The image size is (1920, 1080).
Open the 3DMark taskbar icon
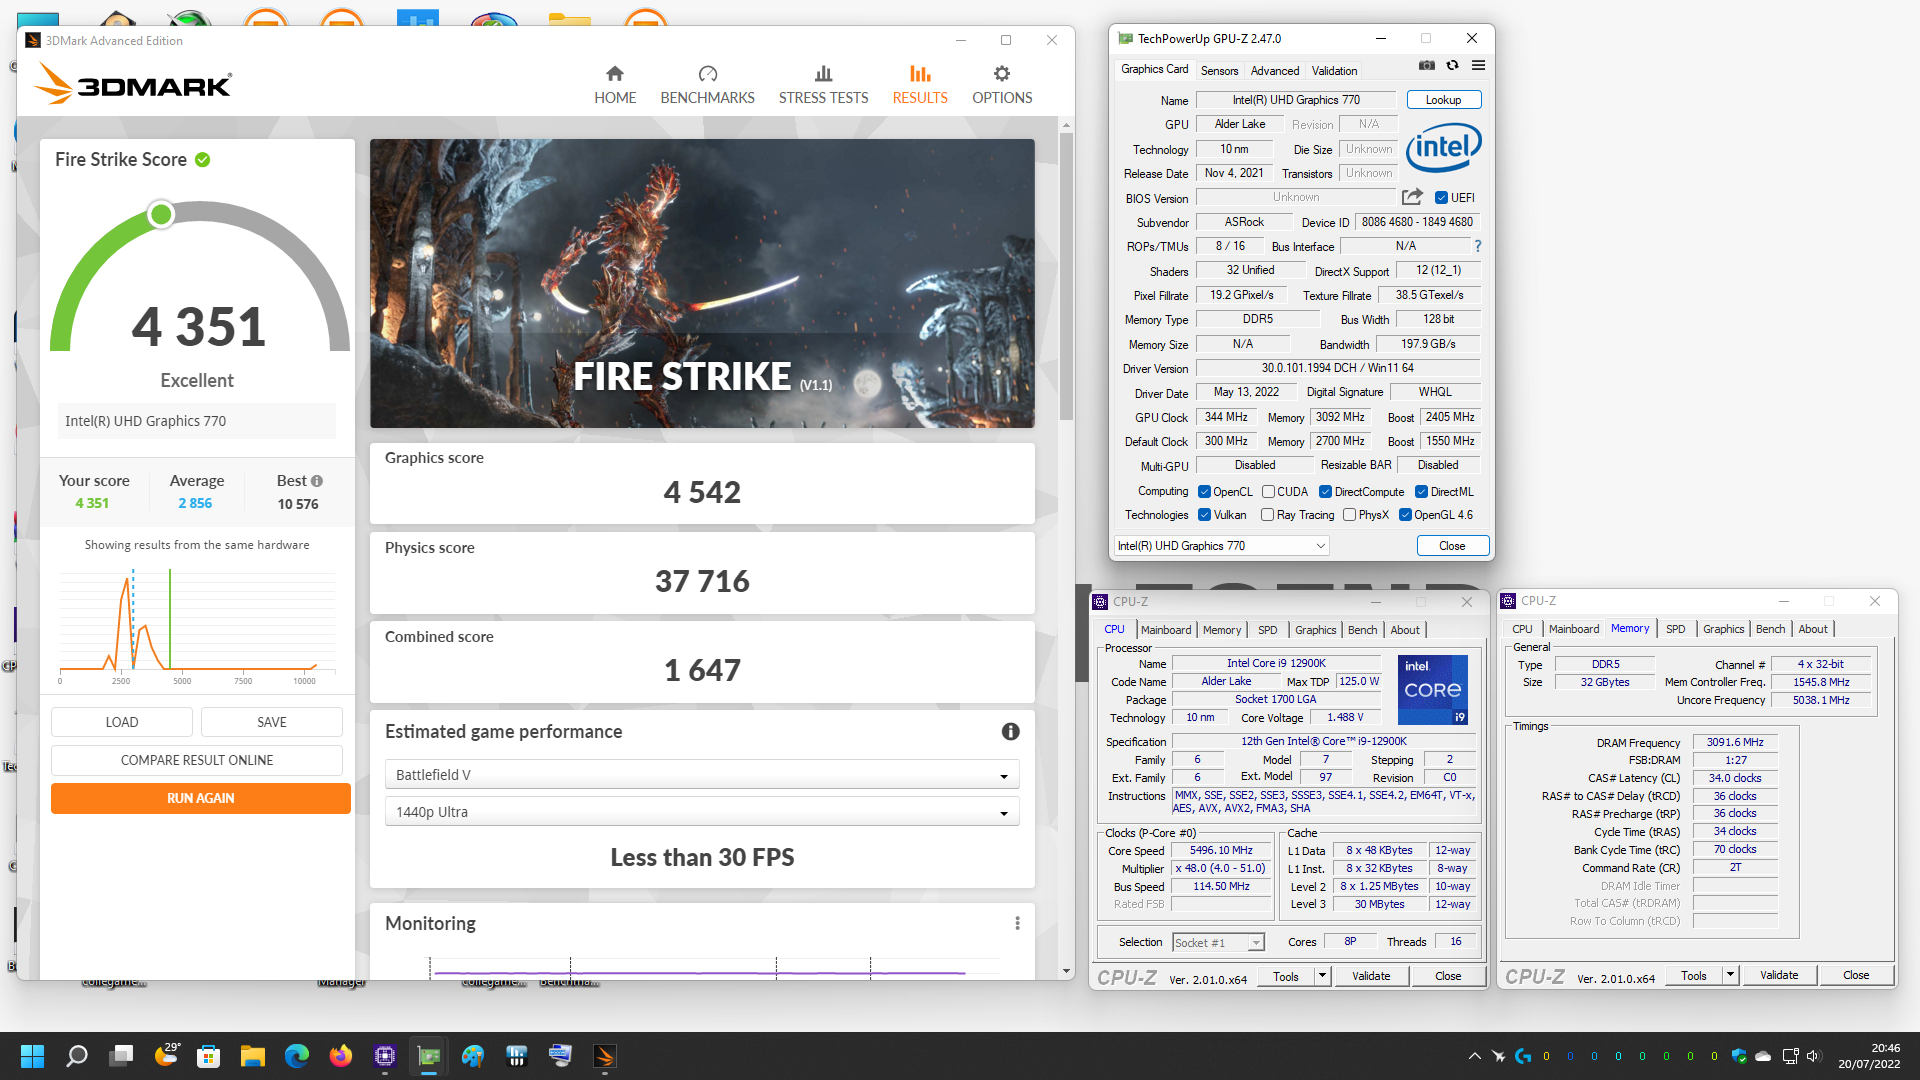604,1056
